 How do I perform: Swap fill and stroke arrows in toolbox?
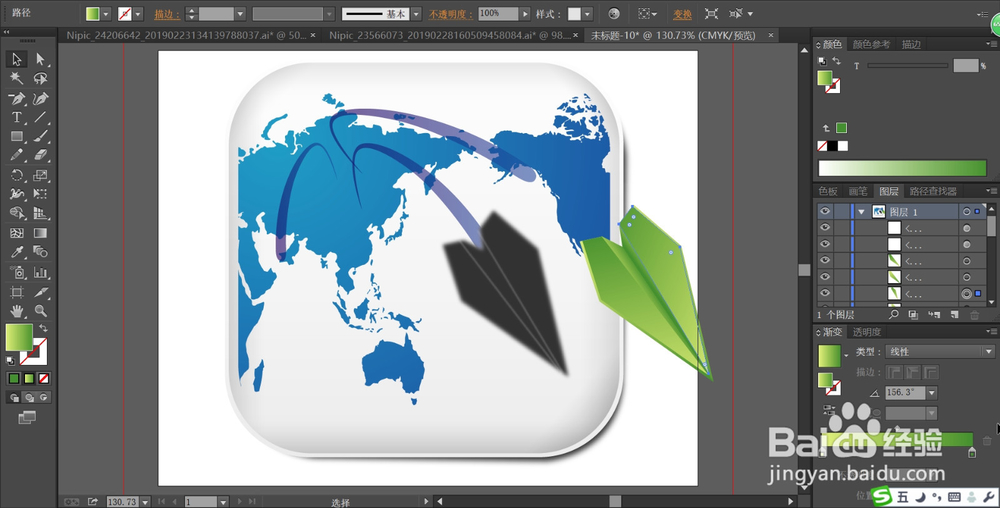click(x=43, y=328)
